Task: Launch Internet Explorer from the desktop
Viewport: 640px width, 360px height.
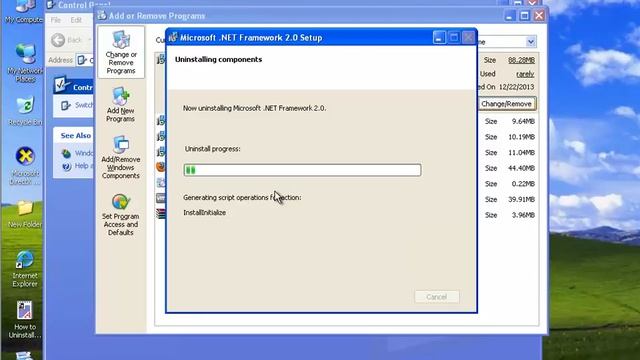Action: point(25,269)
